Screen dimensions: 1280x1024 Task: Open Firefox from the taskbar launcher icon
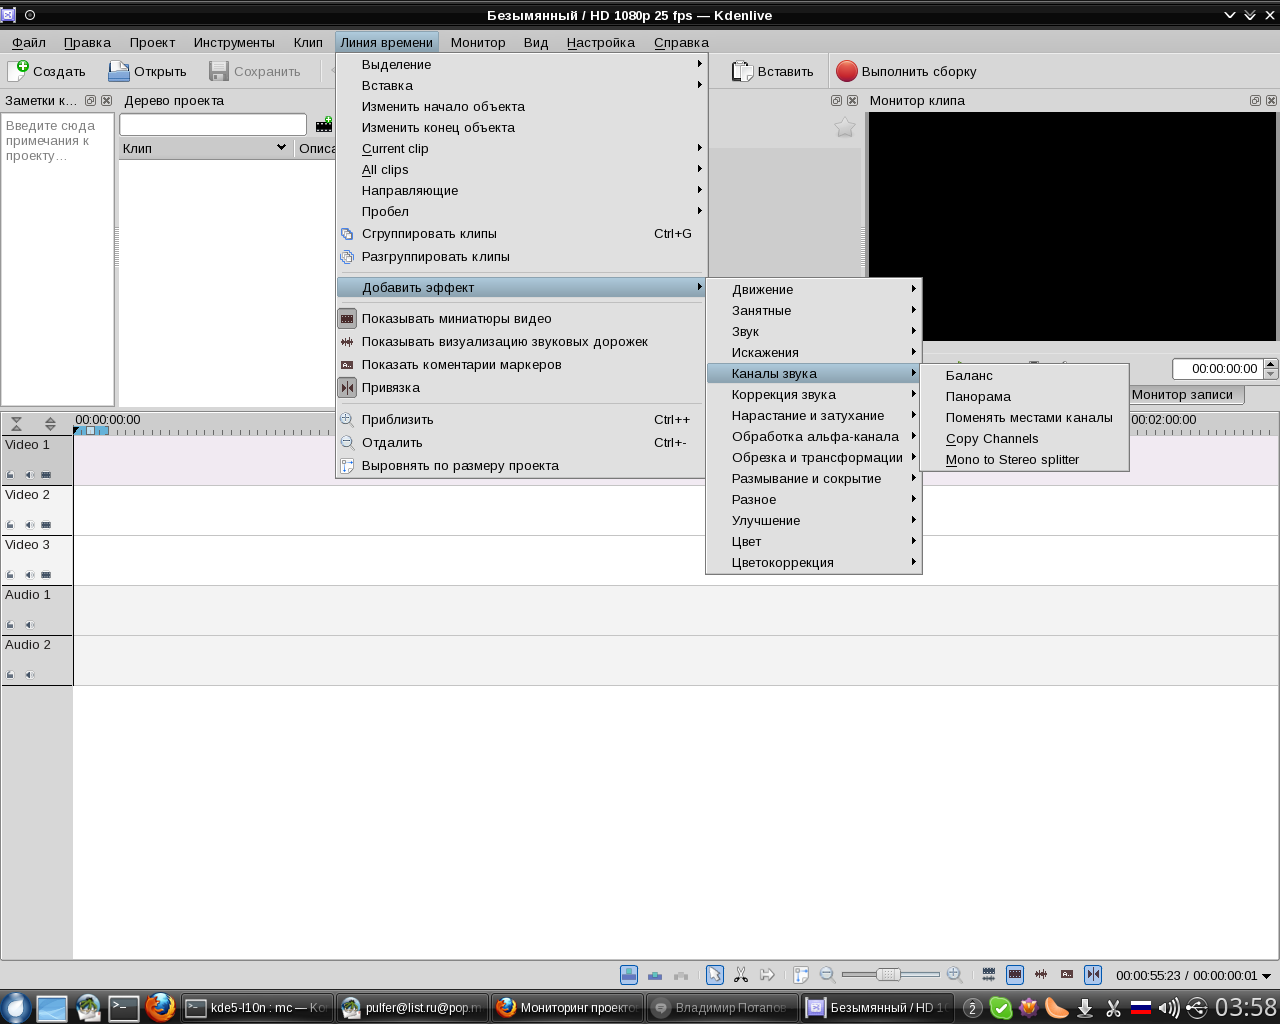[160, 1007]
